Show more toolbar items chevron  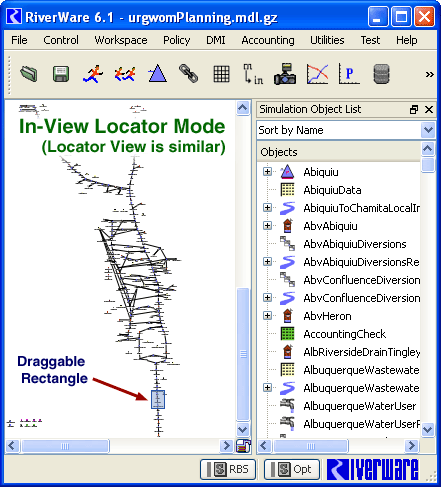click(x=430, y=74)
